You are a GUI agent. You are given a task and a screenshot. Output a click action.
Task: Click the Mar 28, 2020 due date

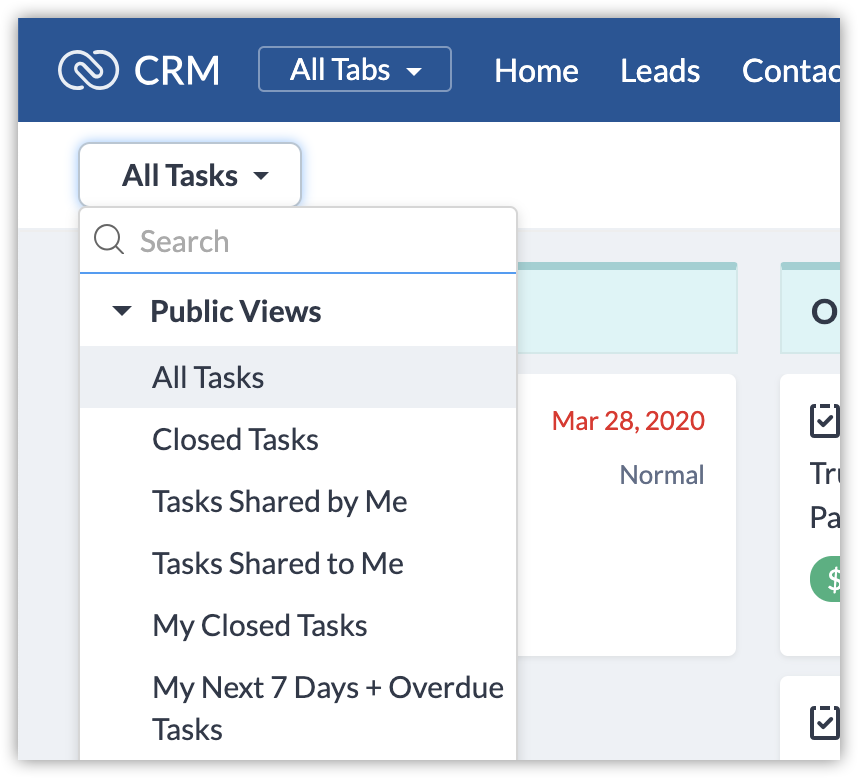tap(628, 421)
